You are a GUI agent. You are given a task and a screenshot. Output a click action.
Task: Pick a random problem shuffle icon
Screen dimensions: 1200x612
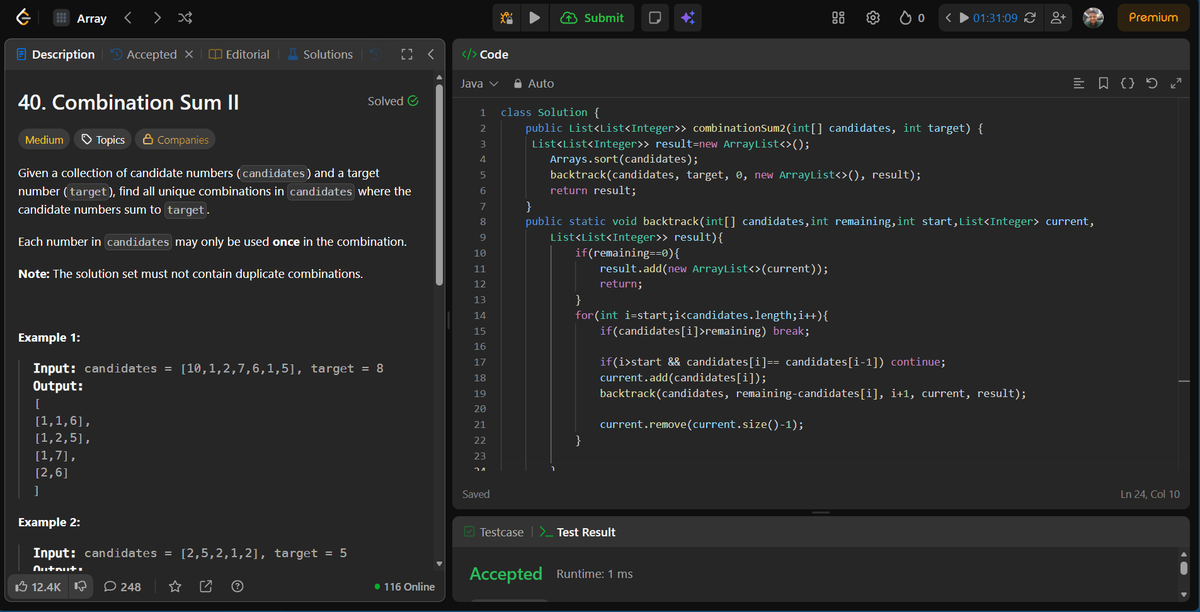pyautogui.click(x=185, y=18)
